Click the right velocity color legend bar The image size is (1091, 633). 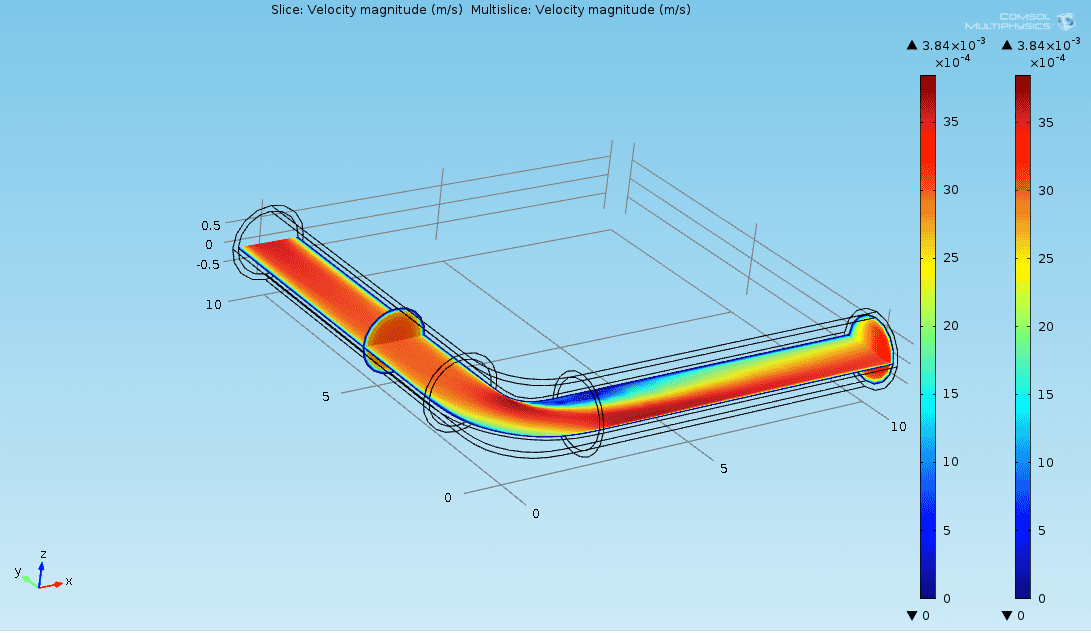[x=1023, y=337]
